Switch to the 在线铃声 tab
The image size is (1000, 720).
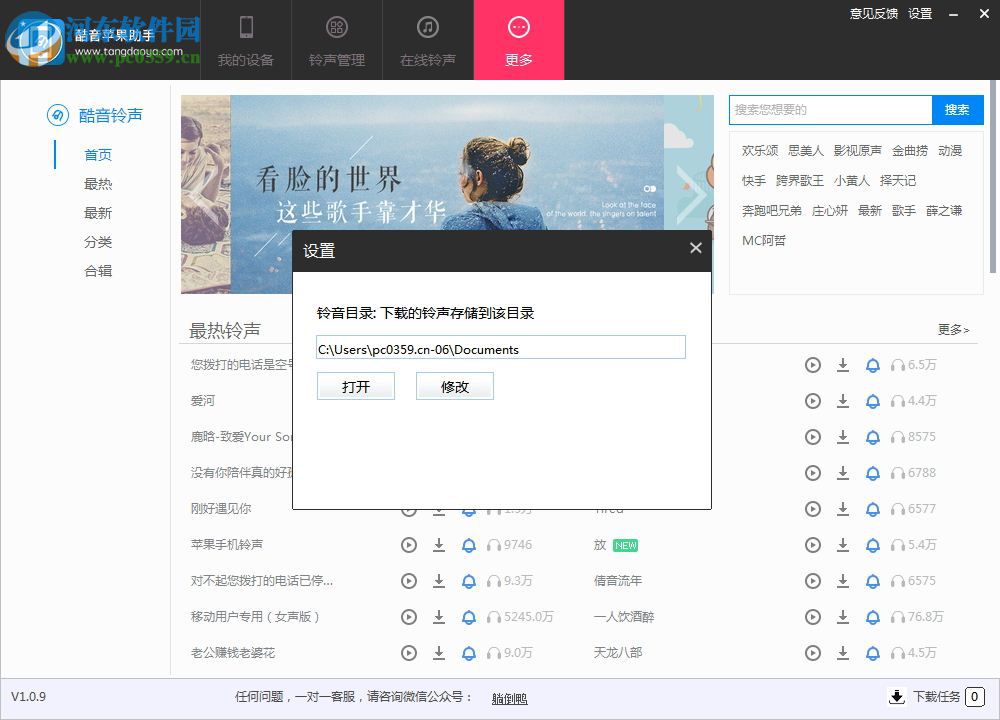pyautogui.click(x=427, y=40)
